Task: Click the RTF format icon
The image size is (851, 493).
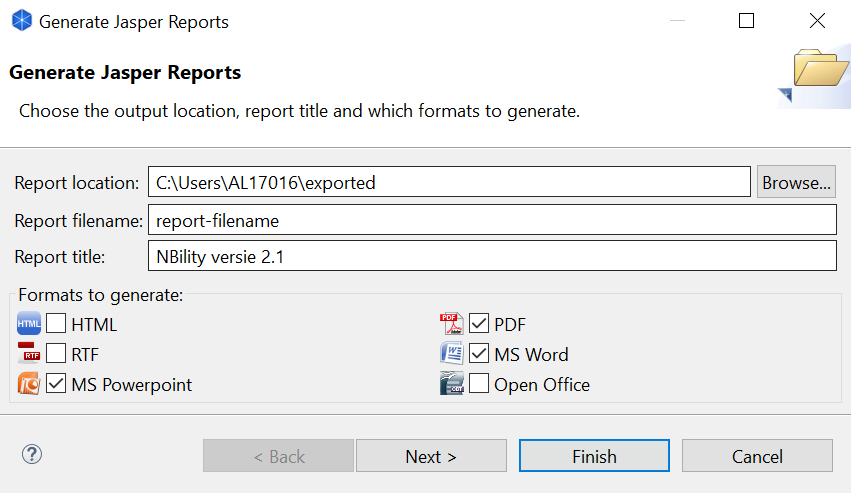Action: pyautogui.click(x=29, y=354)
